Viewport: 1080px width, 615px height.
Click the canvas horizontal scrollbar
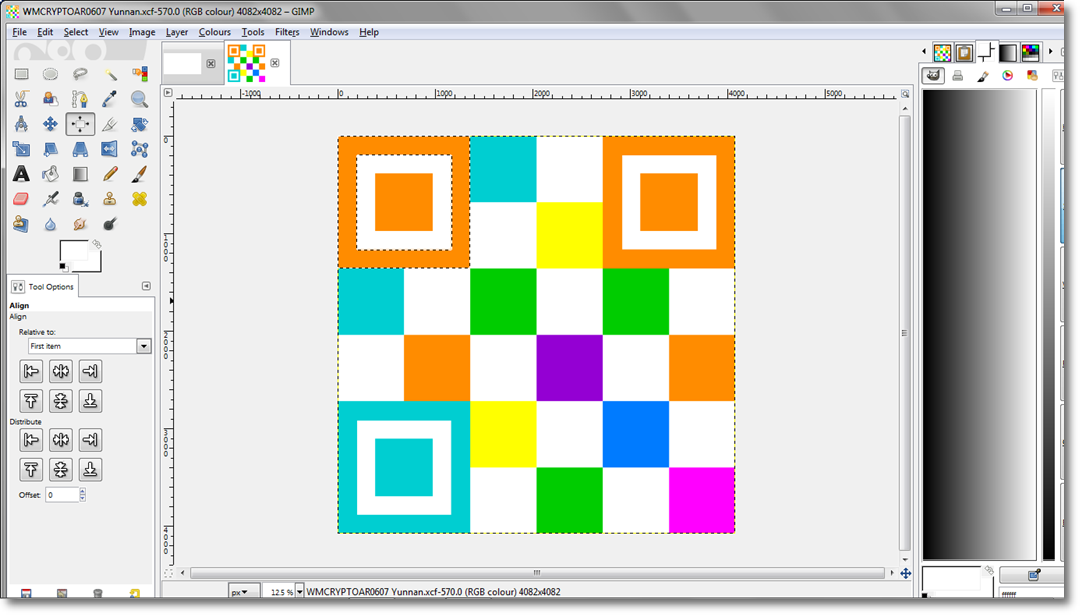click(537, 572)
